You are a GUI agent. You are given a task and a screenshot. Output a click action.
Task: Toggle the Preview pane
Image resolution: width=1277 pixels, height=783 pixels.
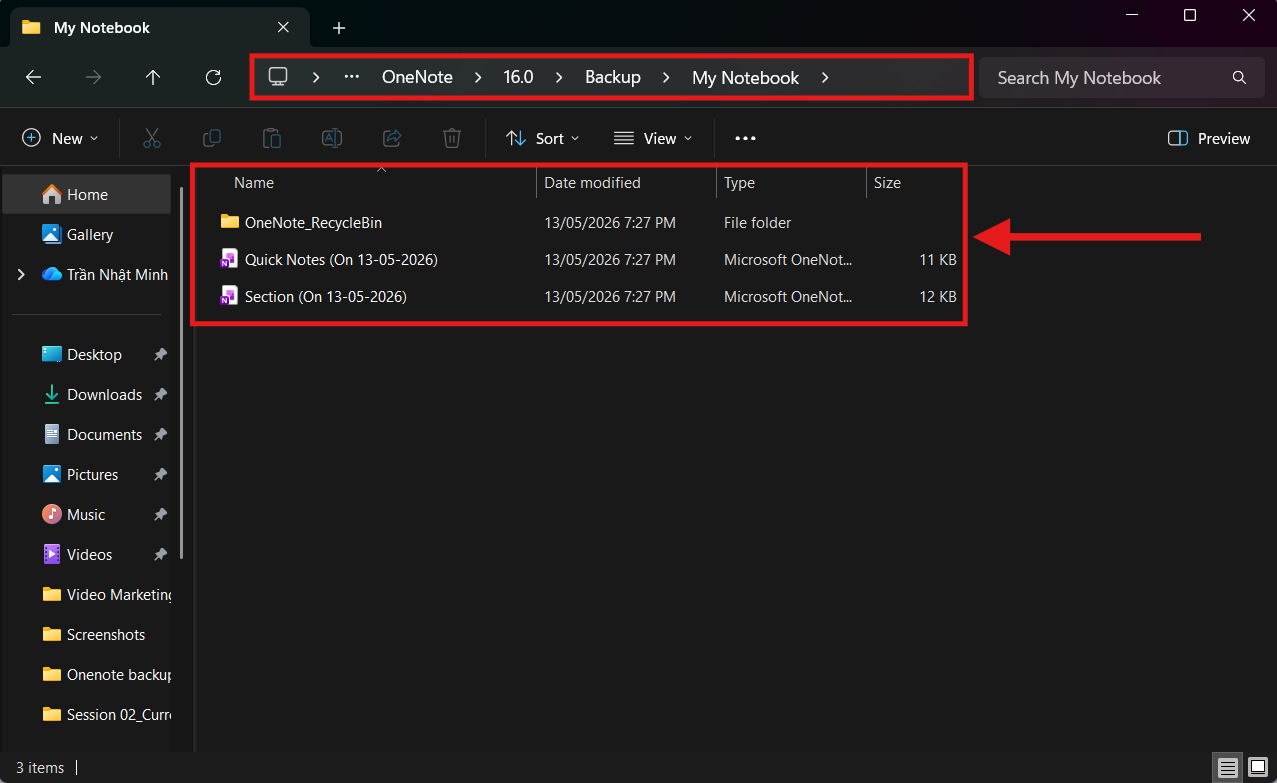click(x=1209, y=139)
